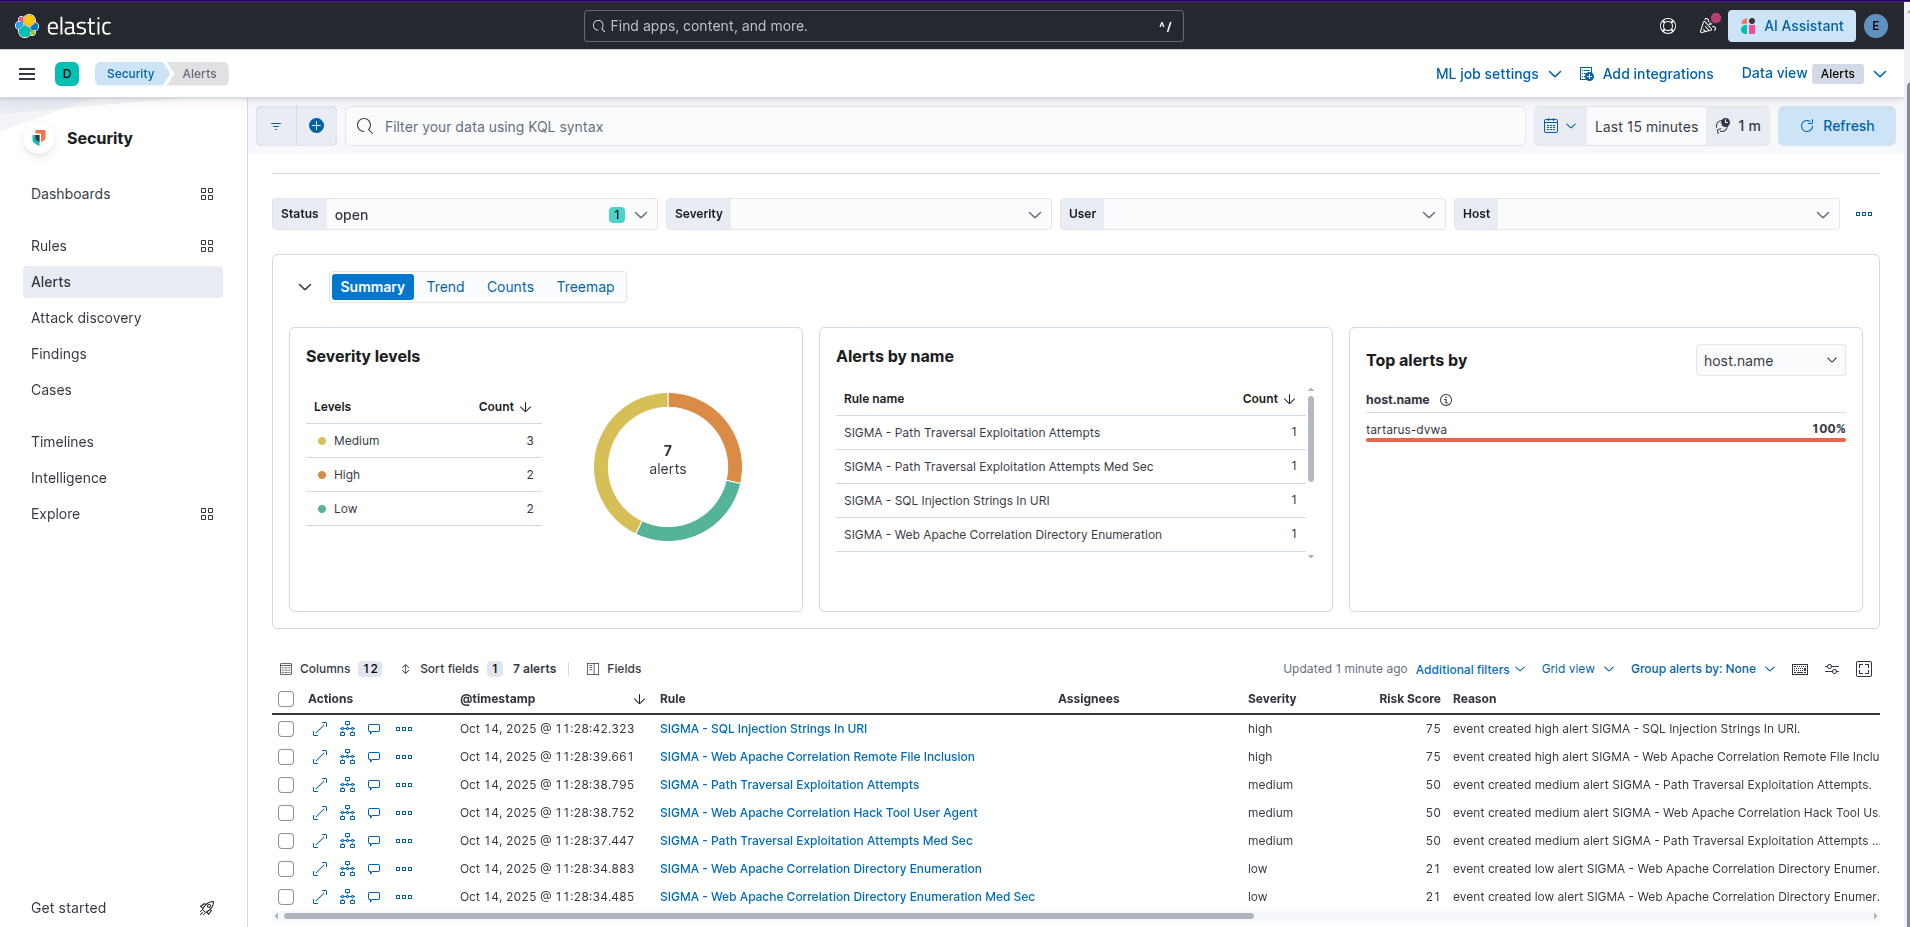Go to Attack discovery in sidebar
Image resolution: width=1910 pixels, height=927 pixels.
86,318
